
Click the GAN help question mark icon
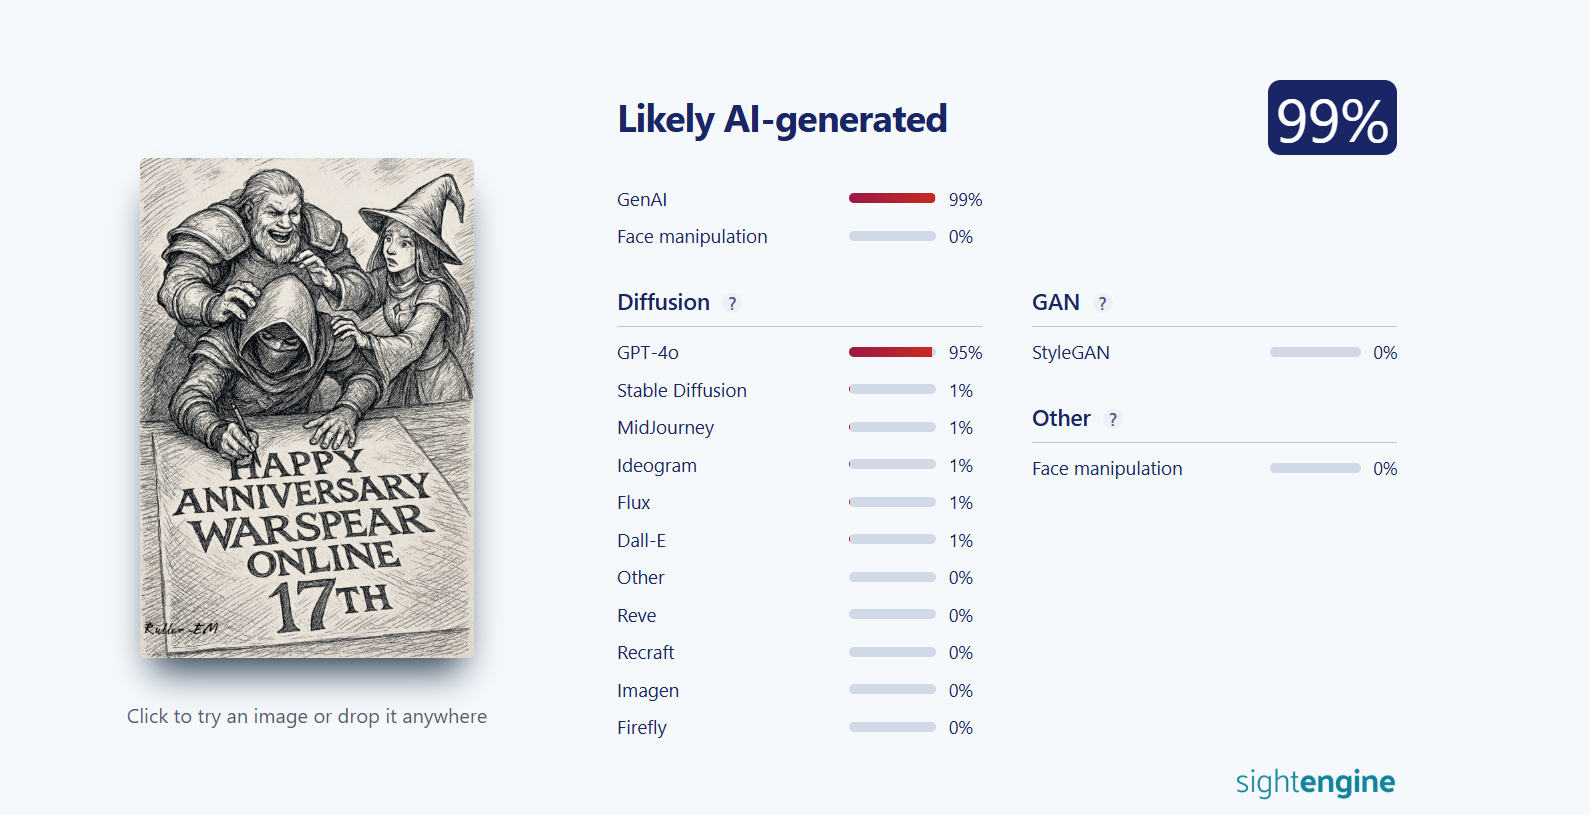[1102, 303]
